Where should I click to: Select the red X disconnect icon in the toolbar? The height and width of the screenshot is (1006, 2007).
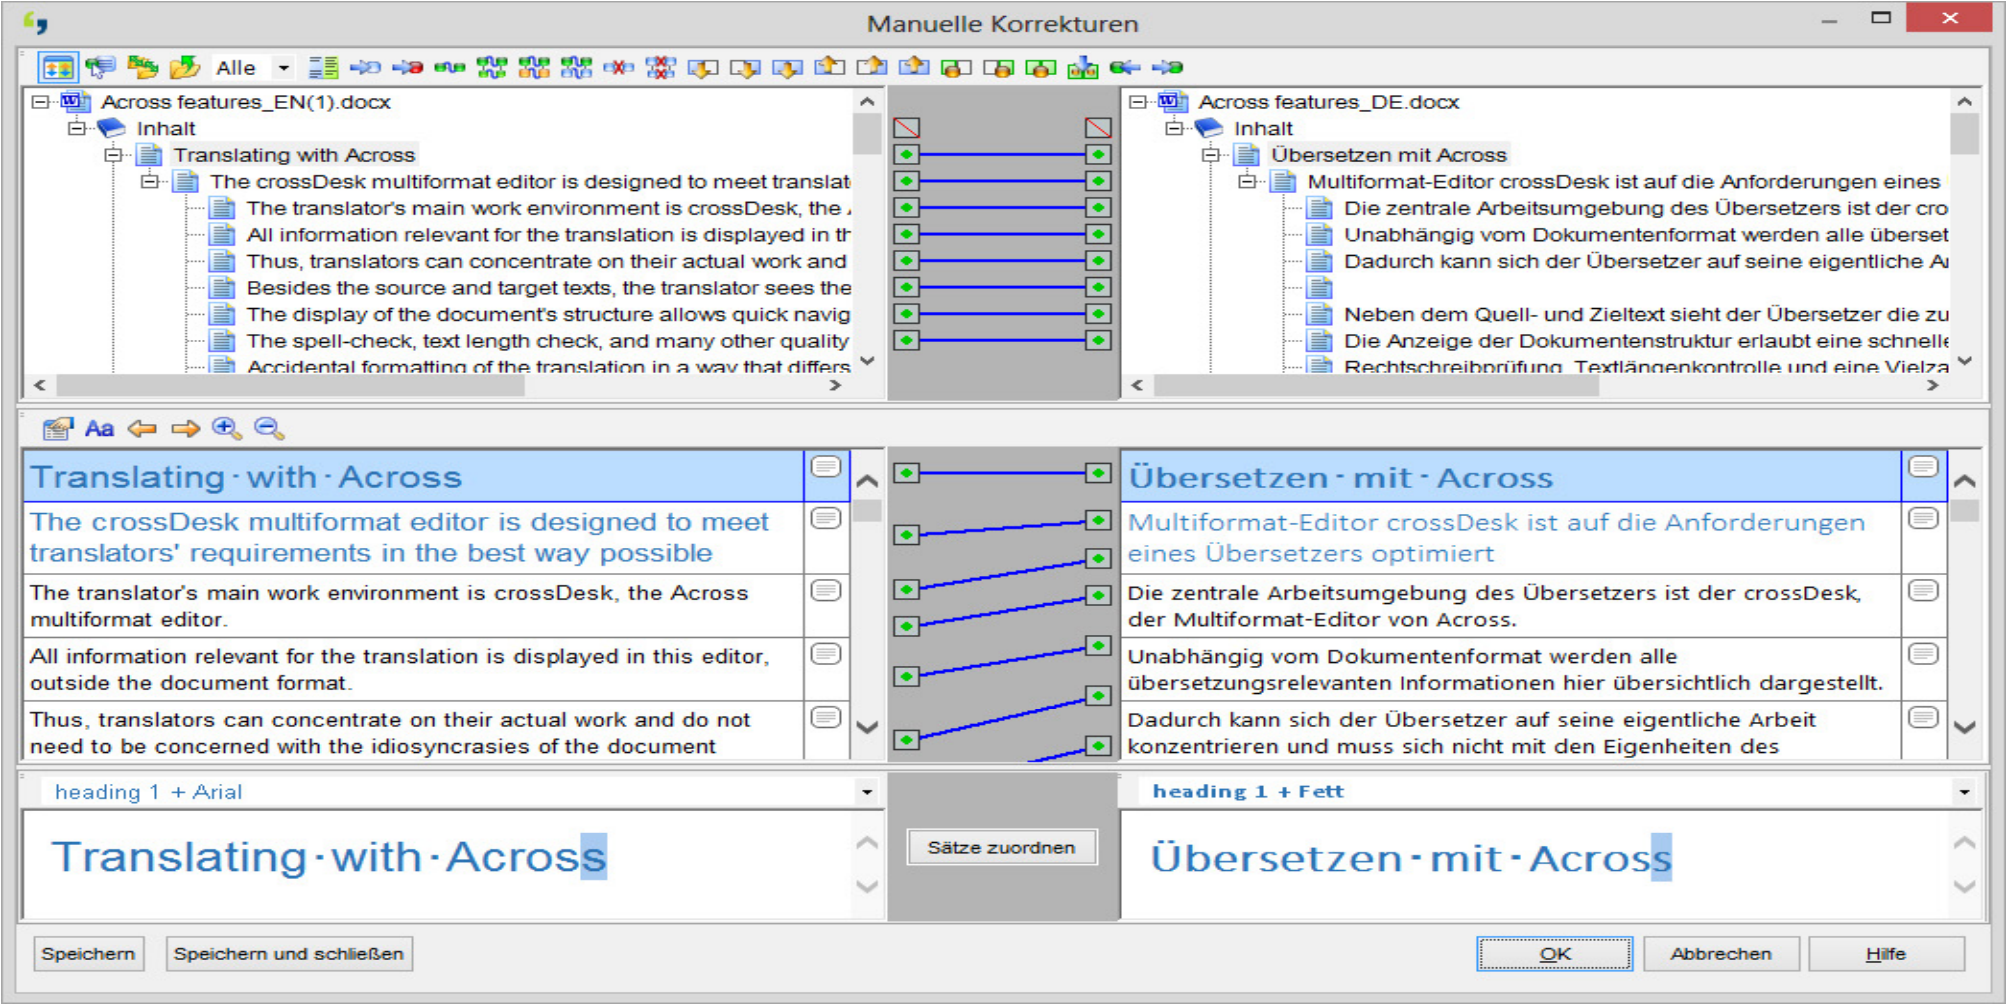(620, 67)
